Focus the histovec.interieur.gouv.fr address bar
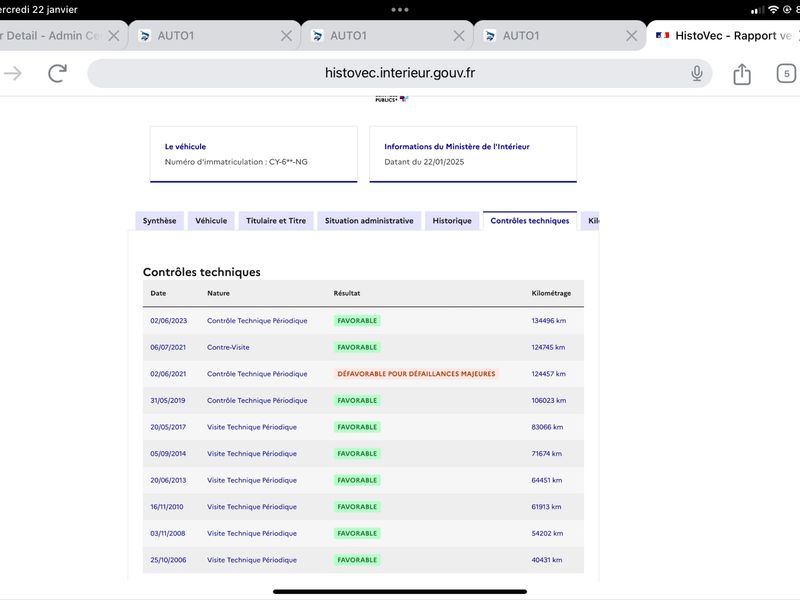Screen dimensions: 800x600 point(399,73)
